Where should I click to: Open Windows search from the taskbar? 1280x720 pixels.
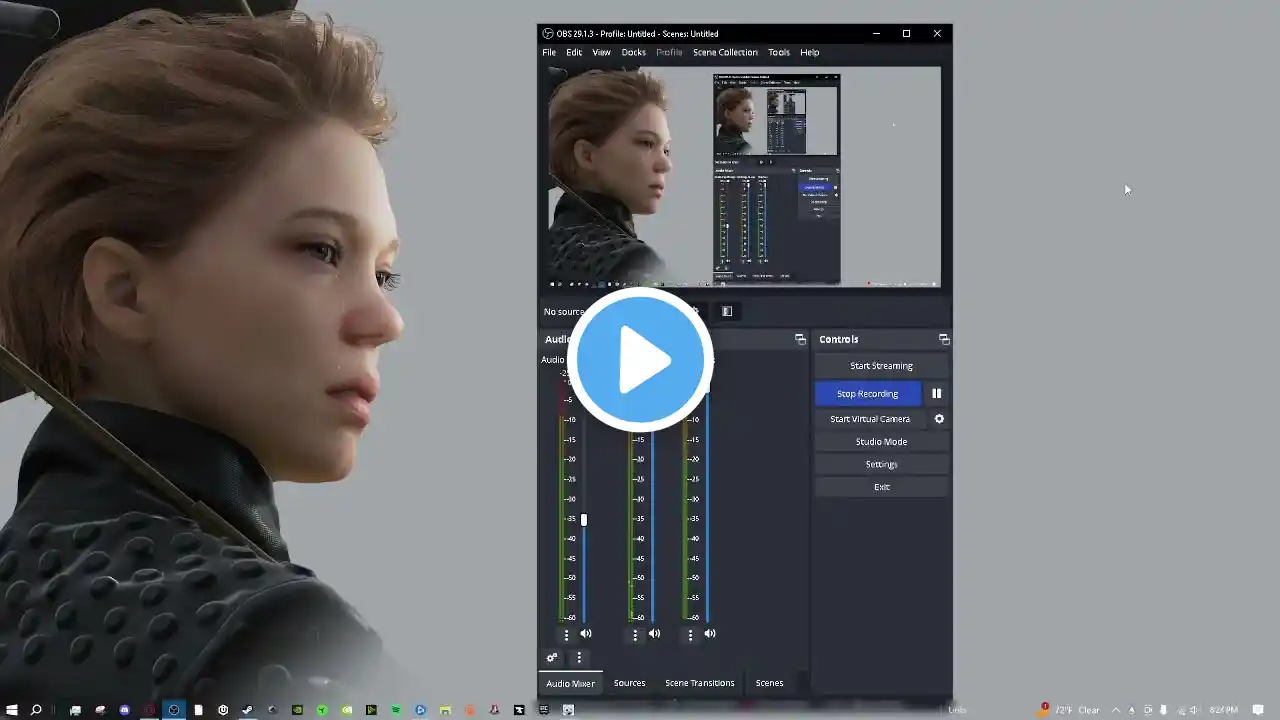36,710
